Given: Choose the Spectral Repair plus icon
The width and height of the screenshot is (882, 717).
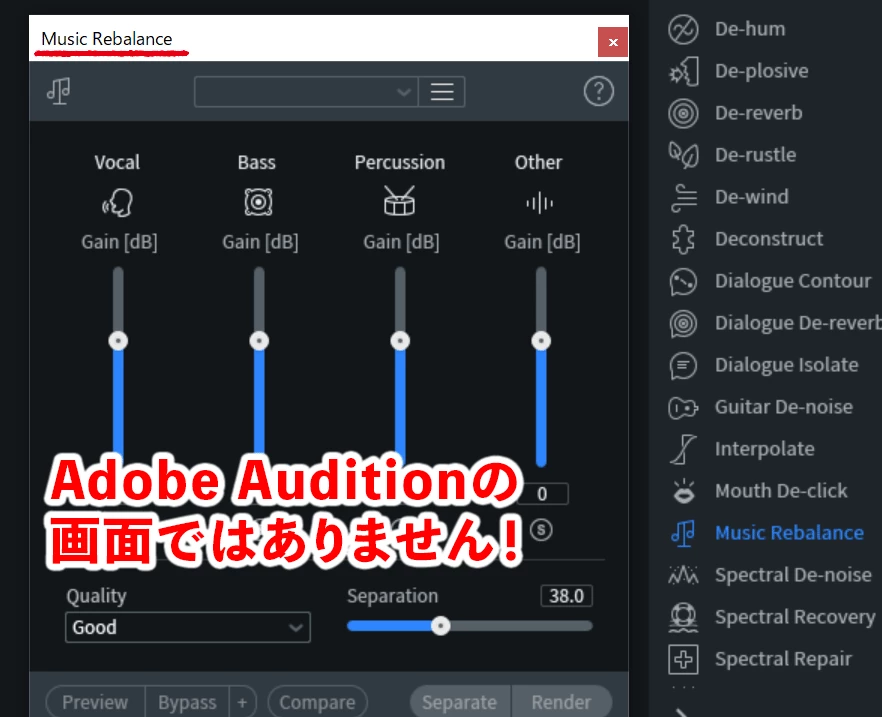Looking at the screenshot, I should [683, 659].
